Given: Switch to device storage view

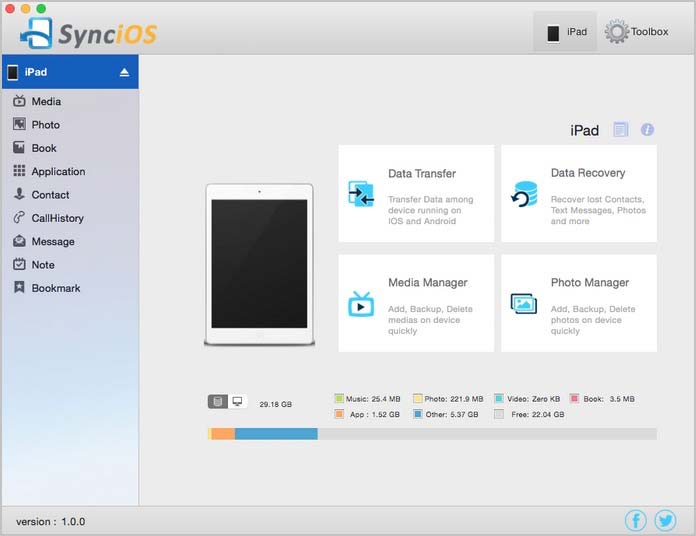Looking at the screenshot, I should click(x=218, y=402).
